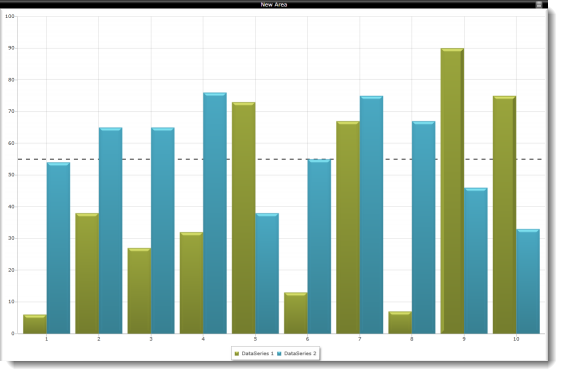Image resolution: width=563 pixels, height=376 pixels.
Task: Click y-axis label 90
Action: [x=11, y=48]
